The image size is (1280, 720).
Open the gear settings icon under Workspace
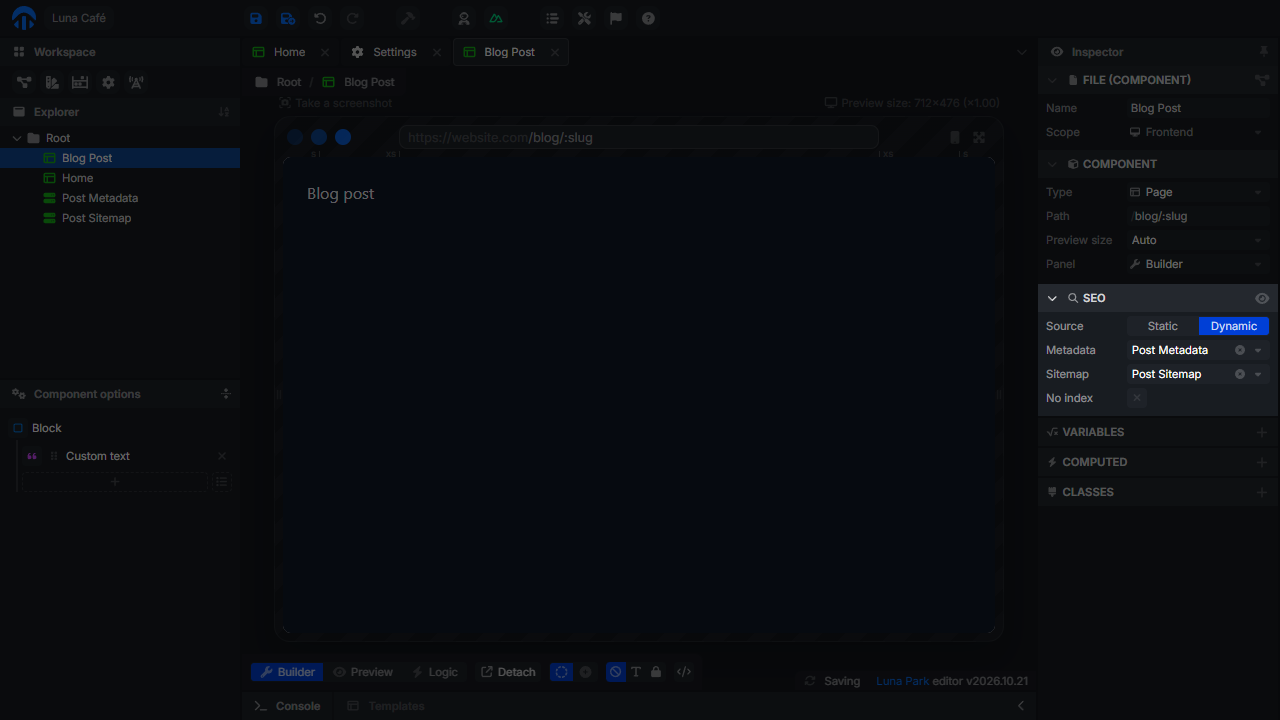pos(108,82)
